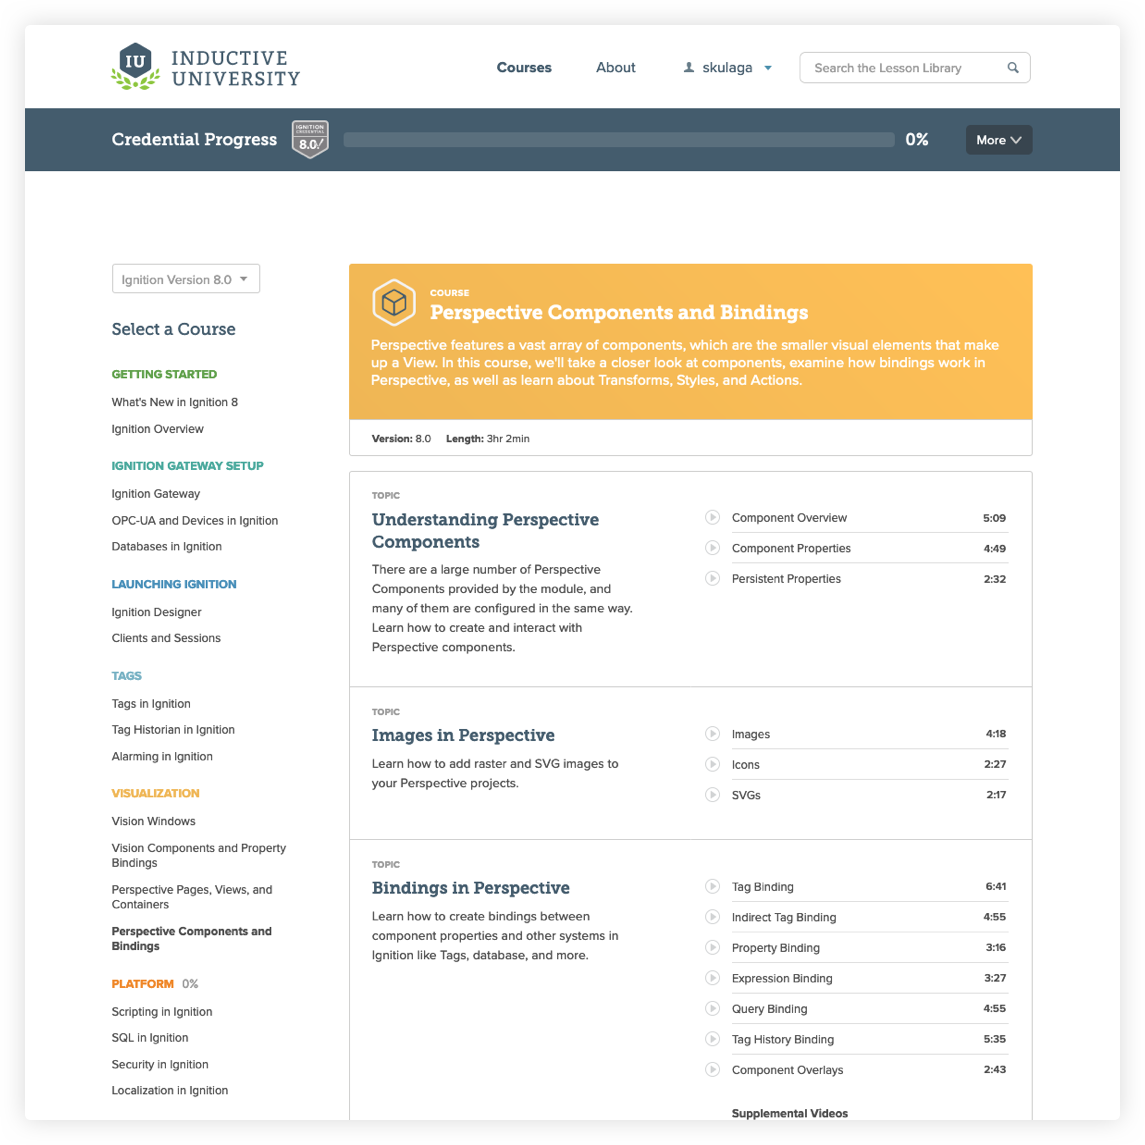Image resolution: width=1145 pixels, height=1145 pixels.
Task: Click the Platform section heading
Action: pyautogui.click(x=142, y=984)
